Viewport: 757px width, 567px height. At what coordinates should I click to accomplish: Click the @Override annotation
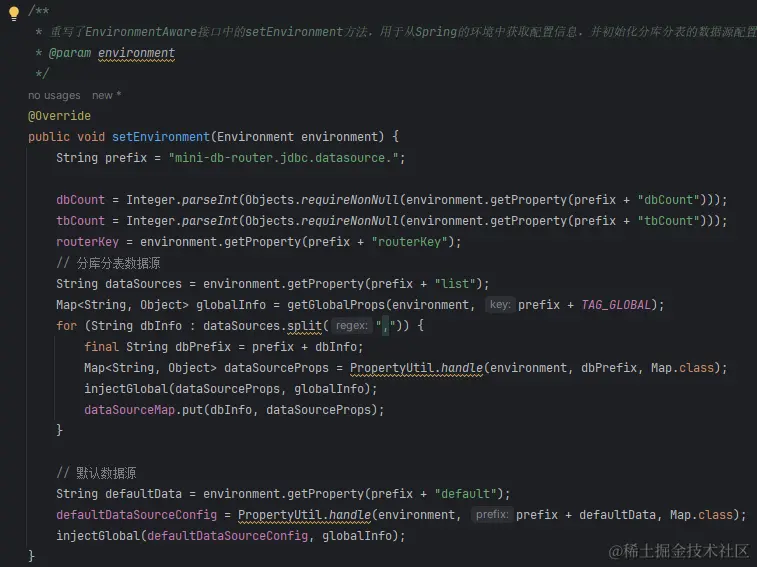pos(59,116)
